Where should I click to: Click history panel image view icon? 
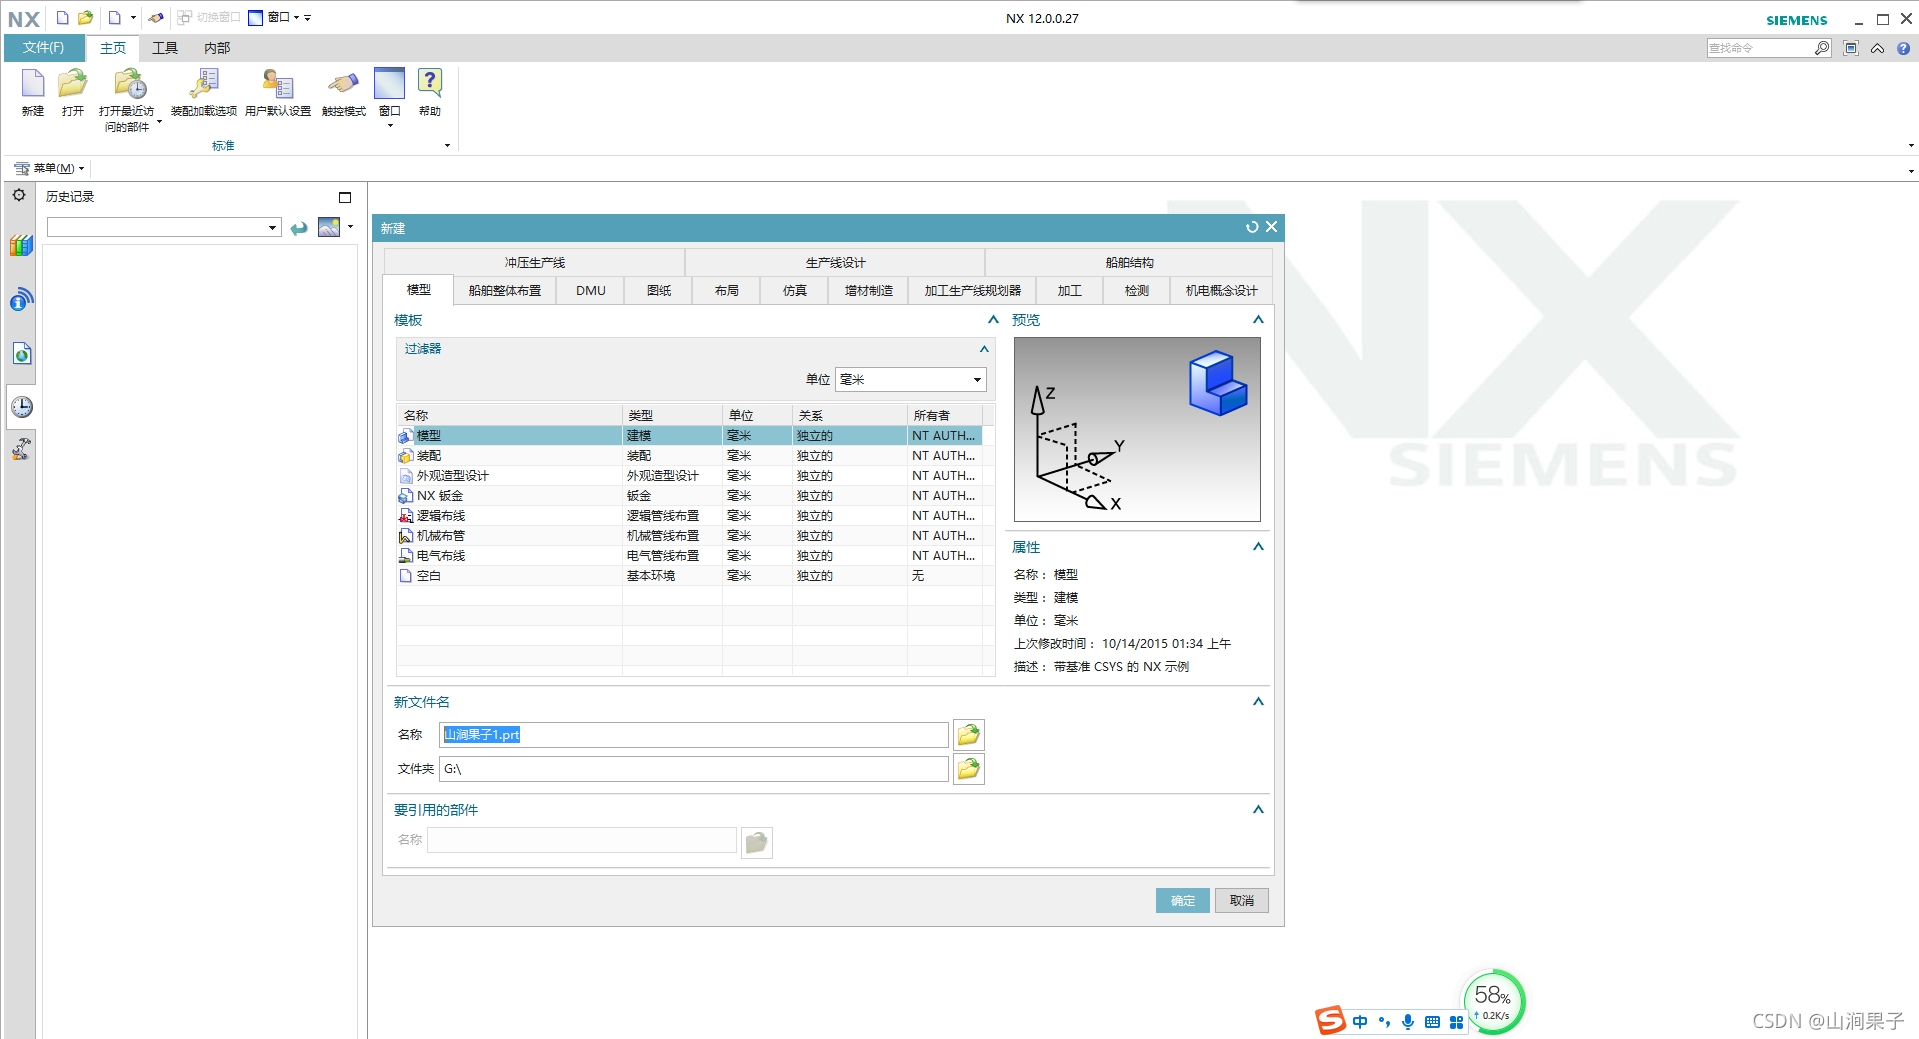[329, 227]
